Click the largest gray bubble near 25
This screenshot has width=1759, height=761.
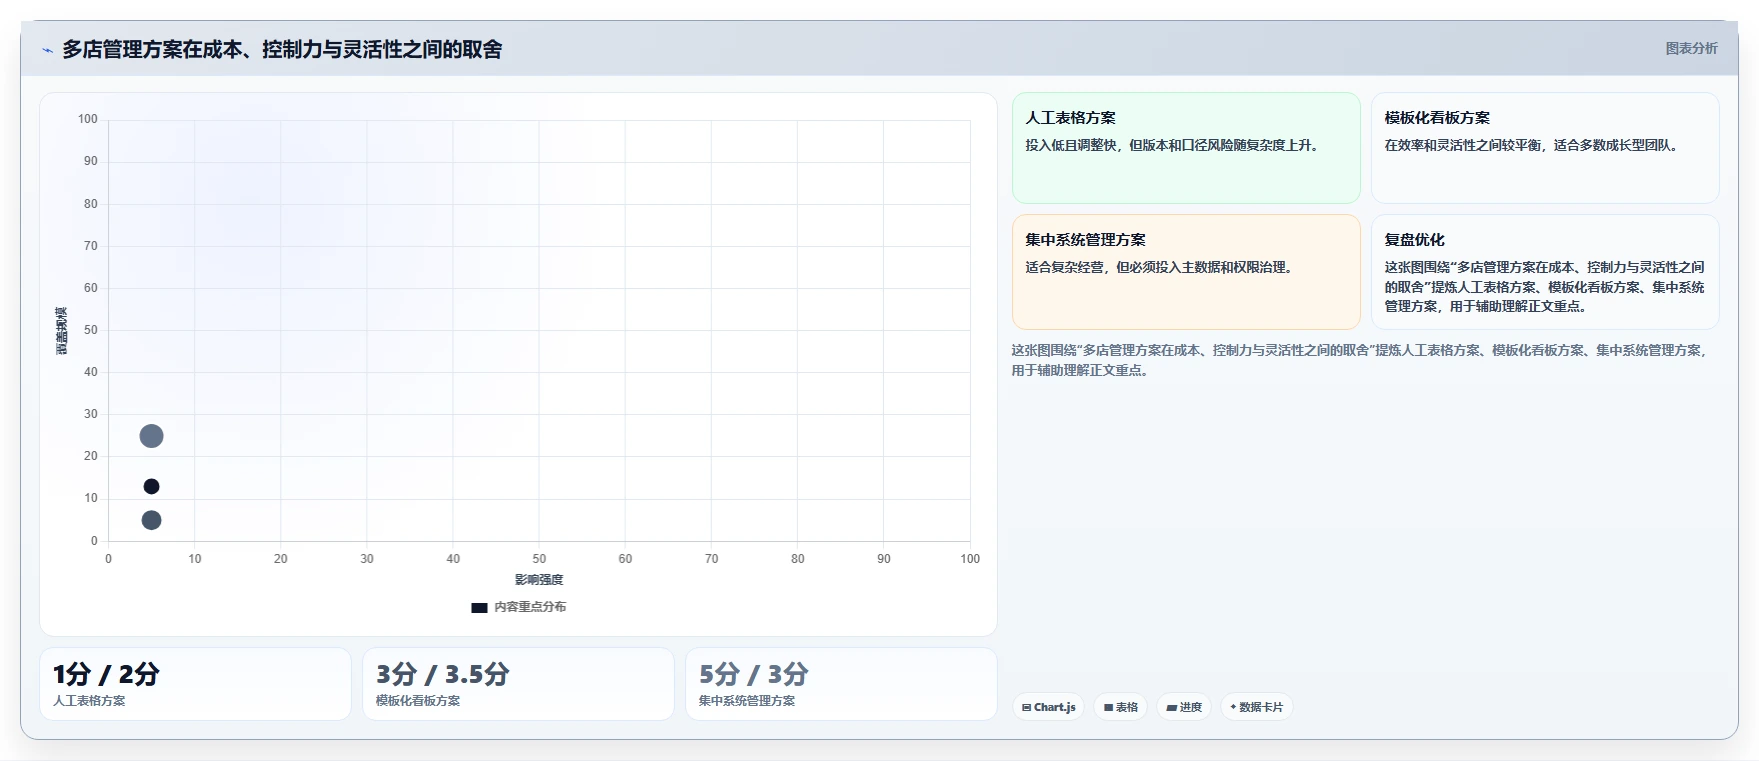(151, 436)
